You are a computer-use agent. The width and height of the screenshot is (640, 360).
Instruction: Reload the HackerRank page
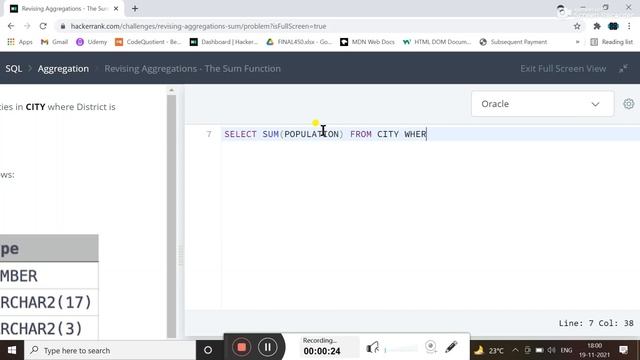pos(43,26)
